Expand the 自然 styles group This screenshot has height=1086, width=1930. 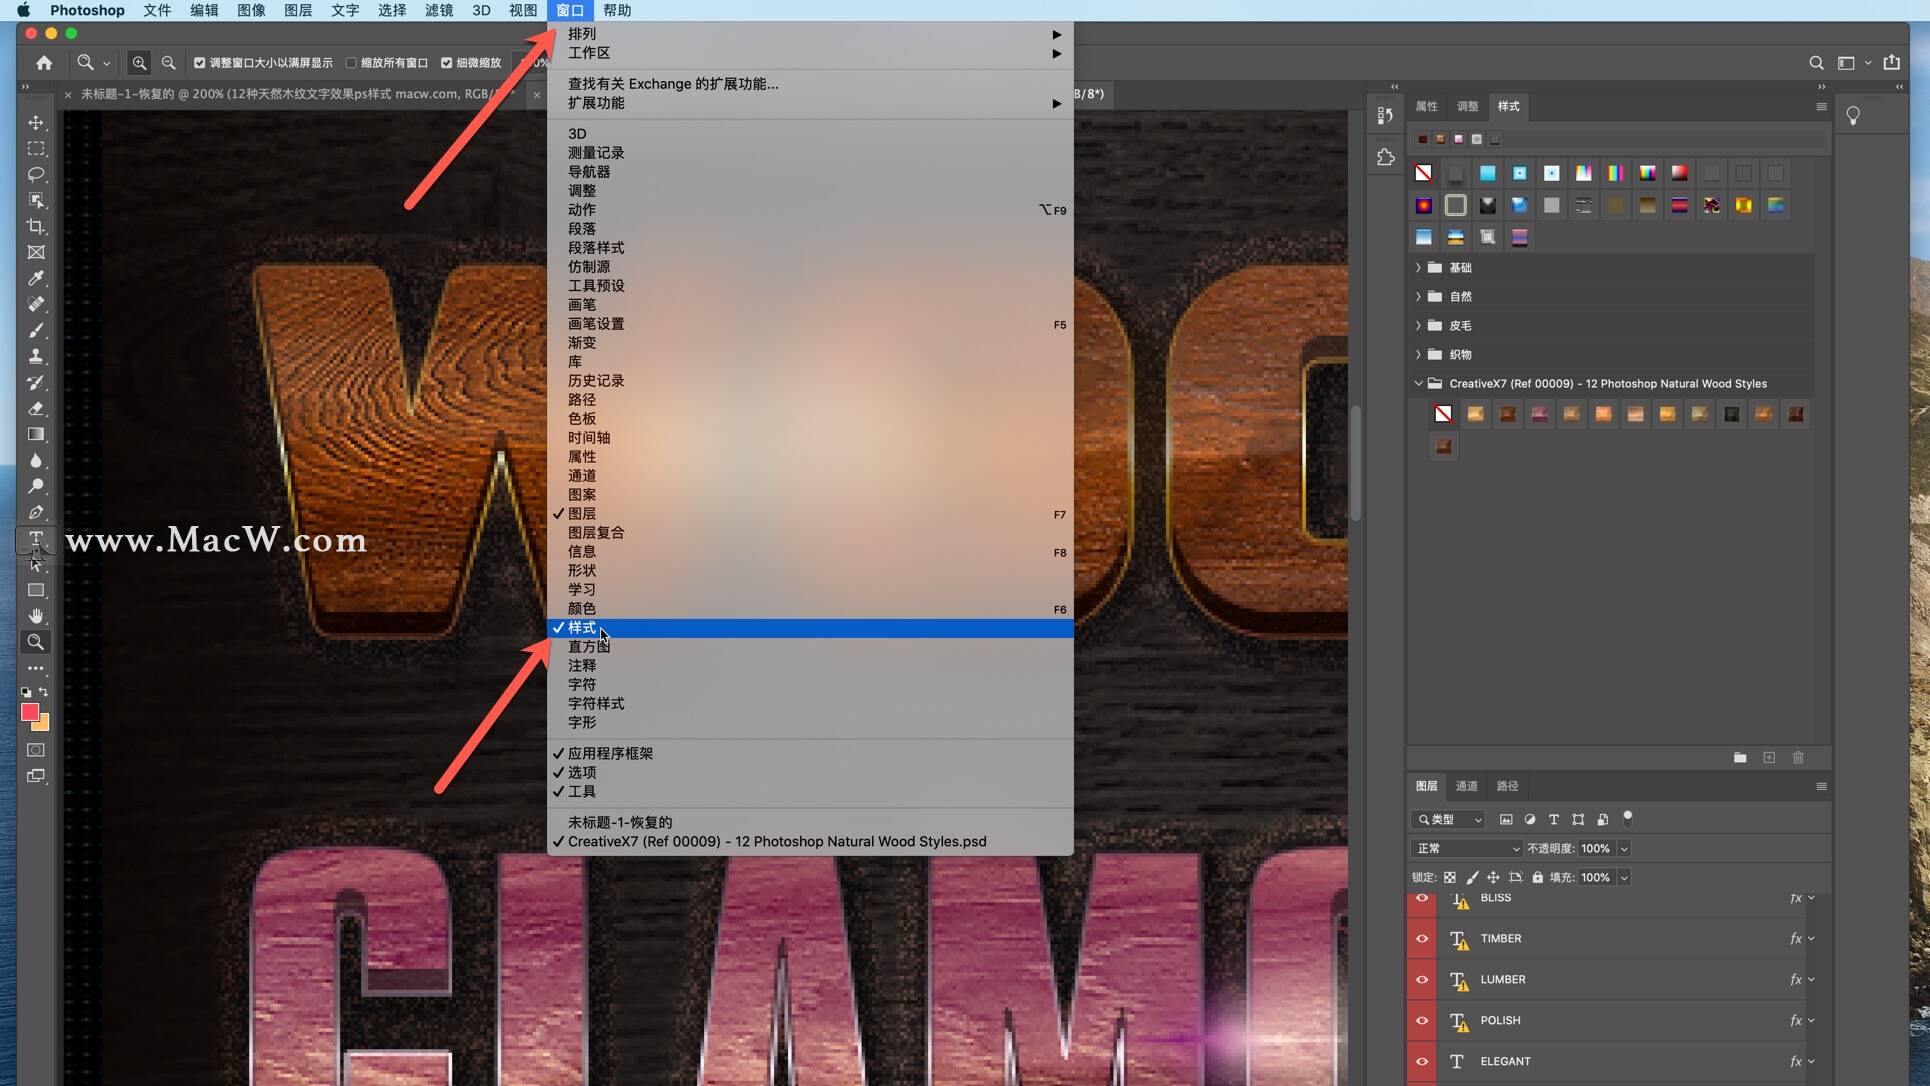pos(1418,296)
